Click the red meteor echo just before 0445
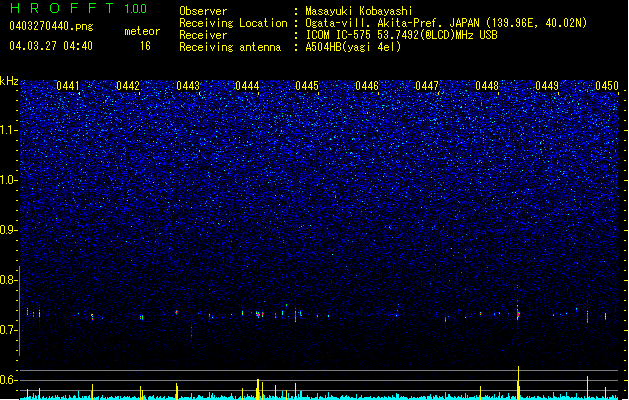Viewport: 629px width, 400px height. (x=296, y=315)
